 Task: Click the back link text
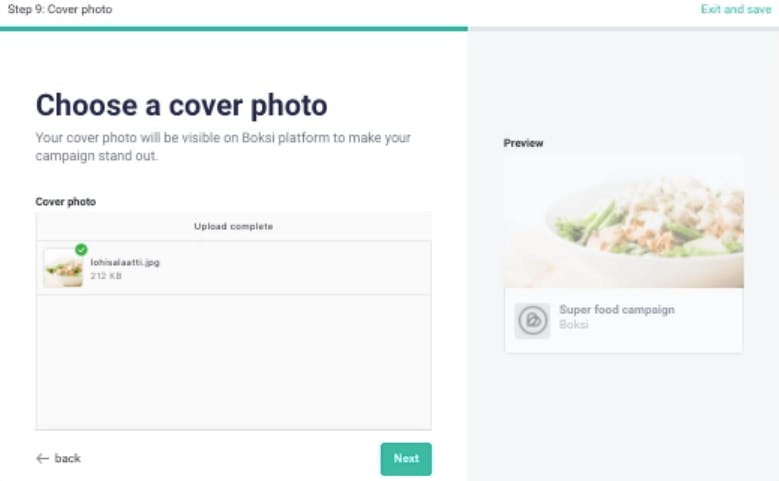tap(68, 458)
